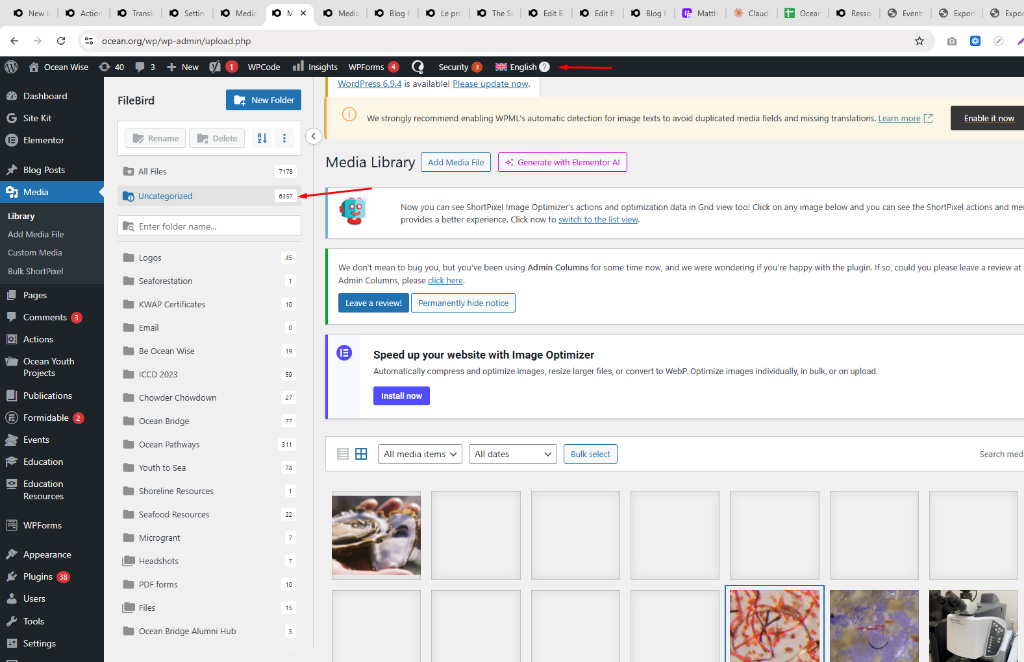Click the help icon beside English

pos(545,67)
